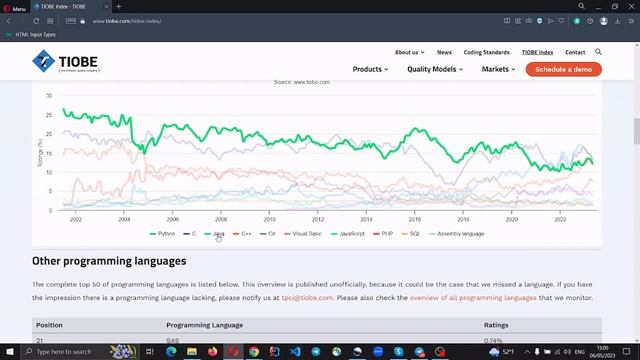The width and height of the screenshot is (640, 360).
Task: Toggle C# series in chart legend
Action: tap(268, 234)
